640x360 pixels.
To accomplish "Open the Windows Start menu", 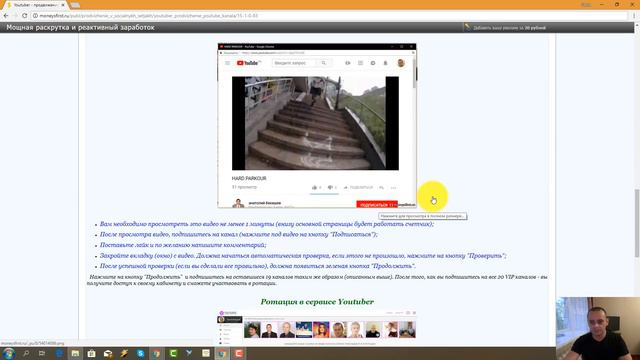I will (8, 353).
